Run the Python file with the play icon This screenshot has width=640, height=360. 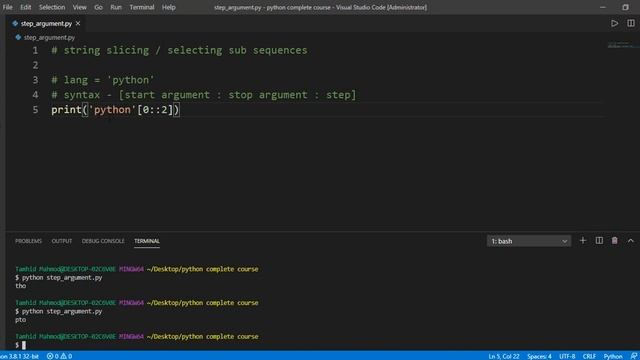(614, 24)
